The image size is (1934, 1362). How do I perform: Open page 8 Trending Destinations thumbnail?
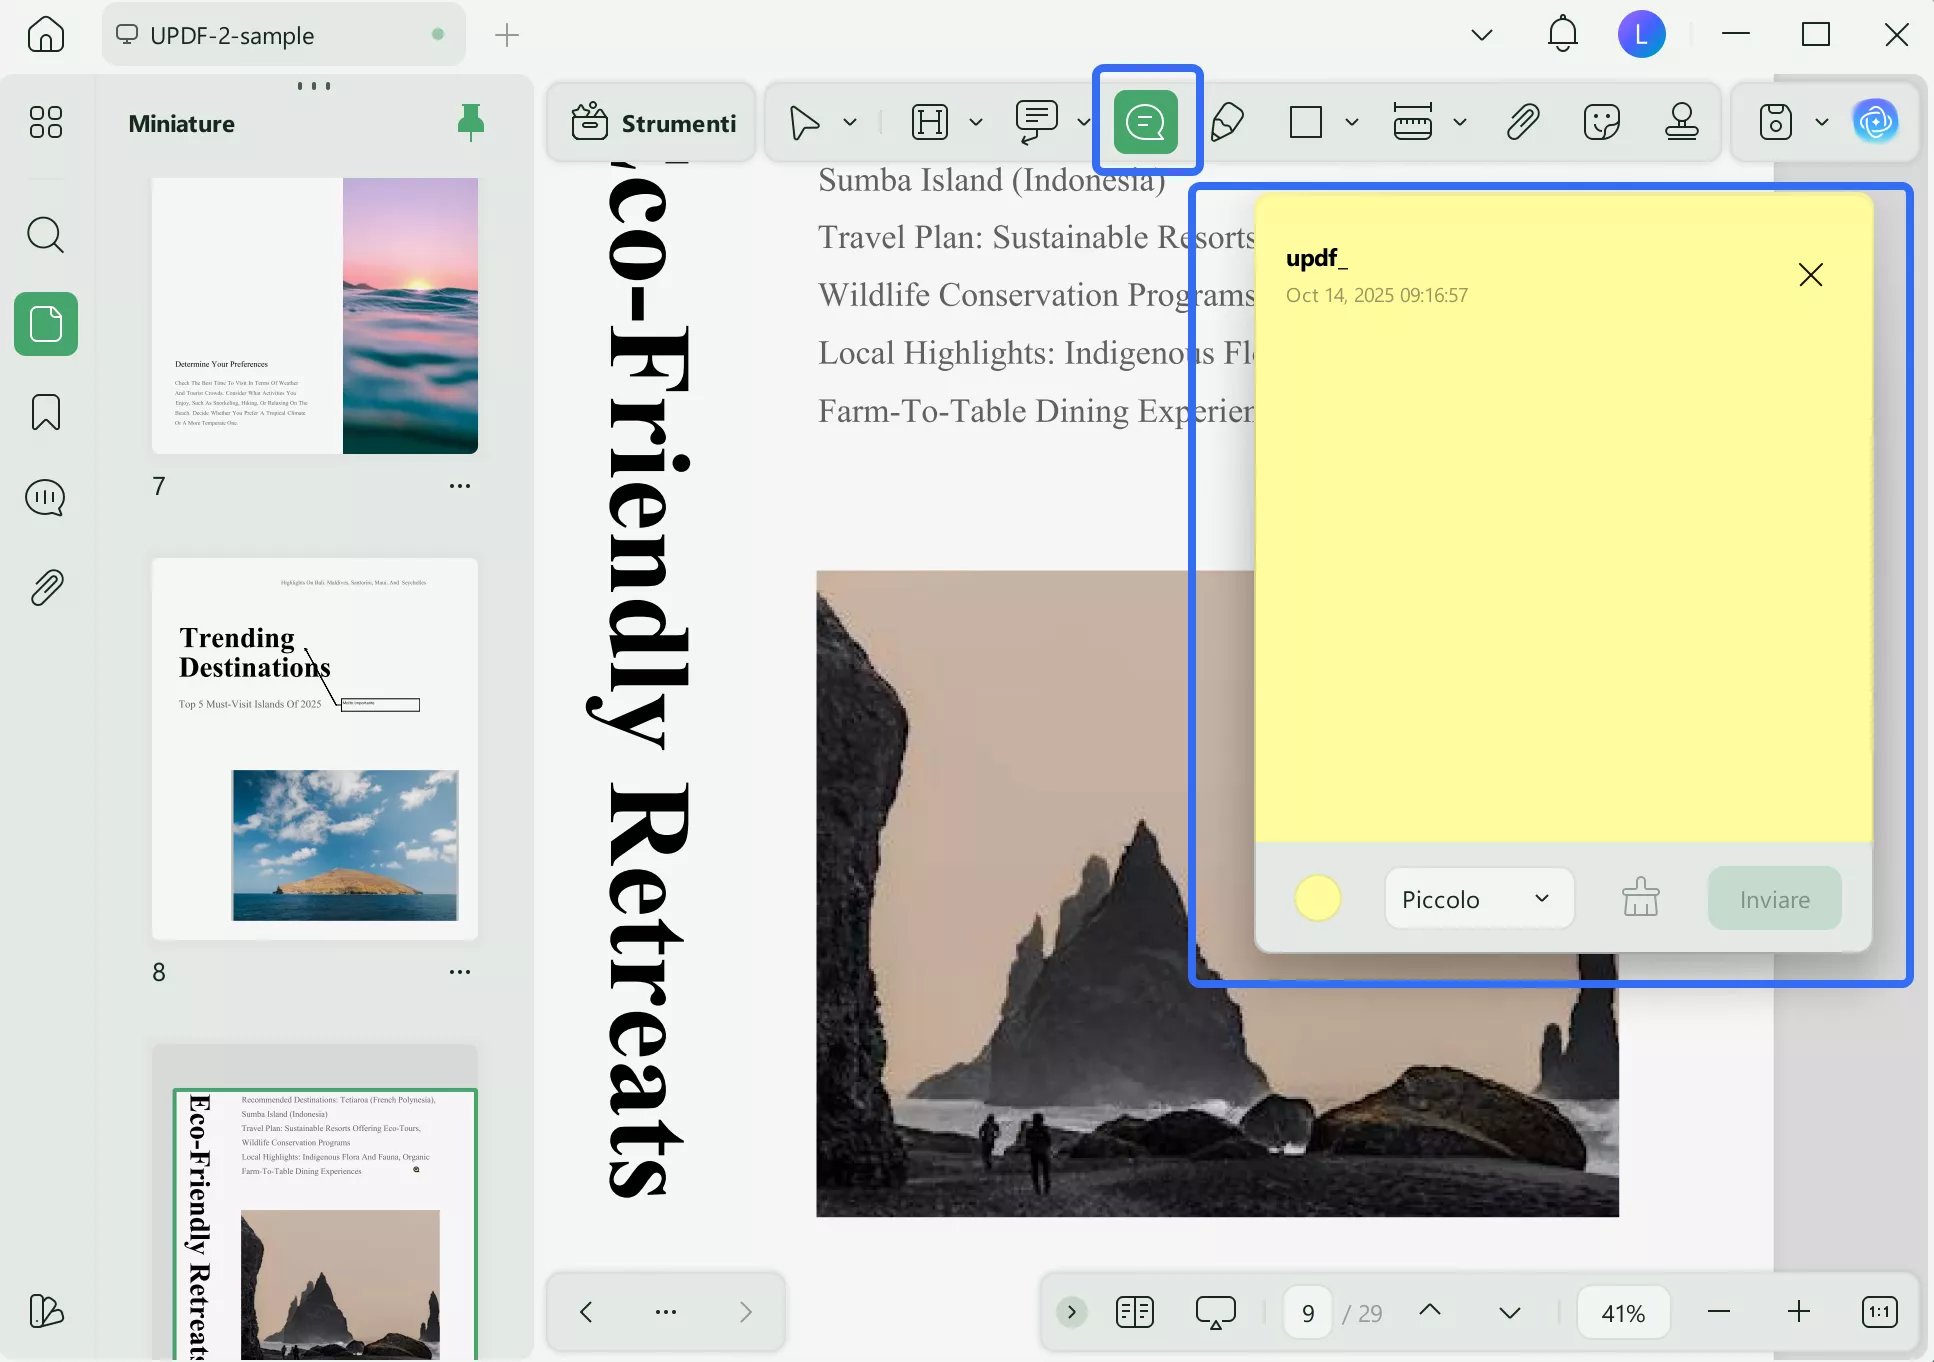[315, 748]
